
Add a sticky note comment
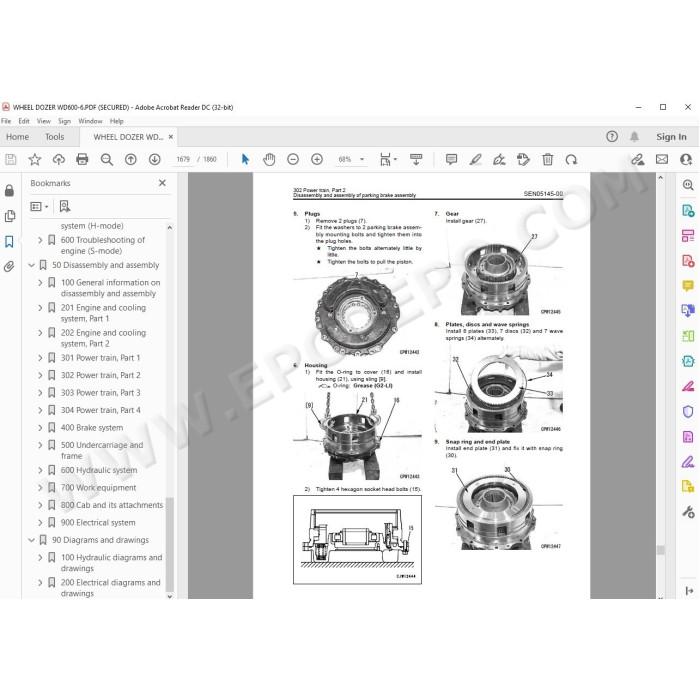point(451,159)
